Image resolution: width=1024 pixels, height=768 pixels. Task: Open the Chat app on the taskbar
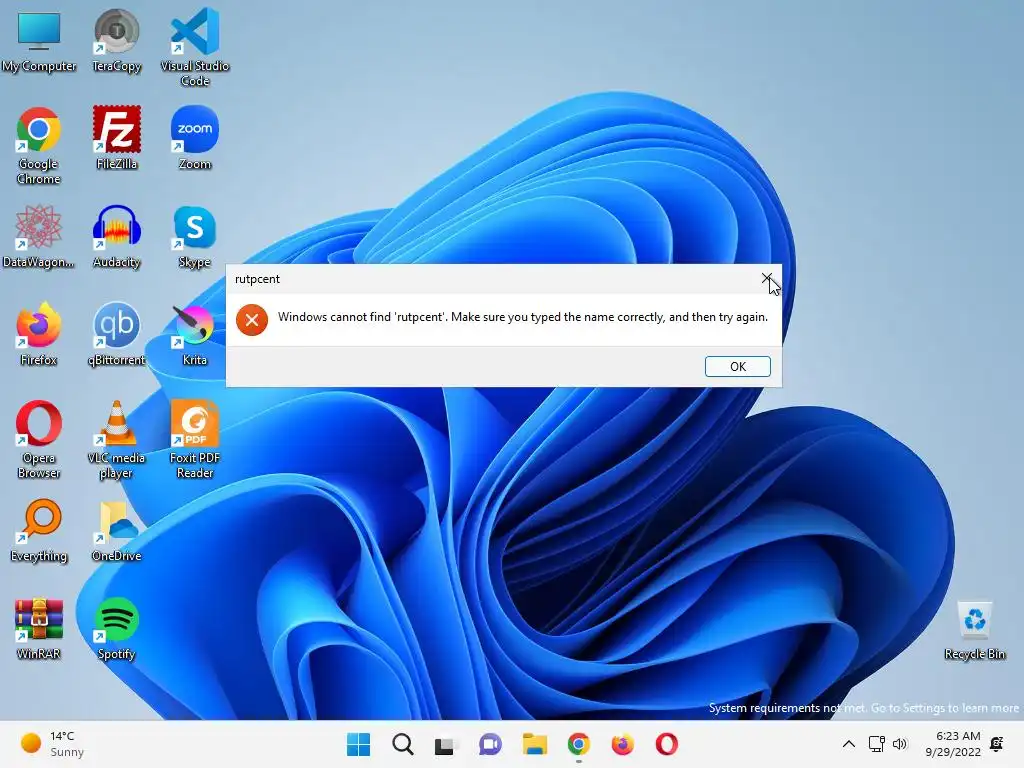click(490, 744)
